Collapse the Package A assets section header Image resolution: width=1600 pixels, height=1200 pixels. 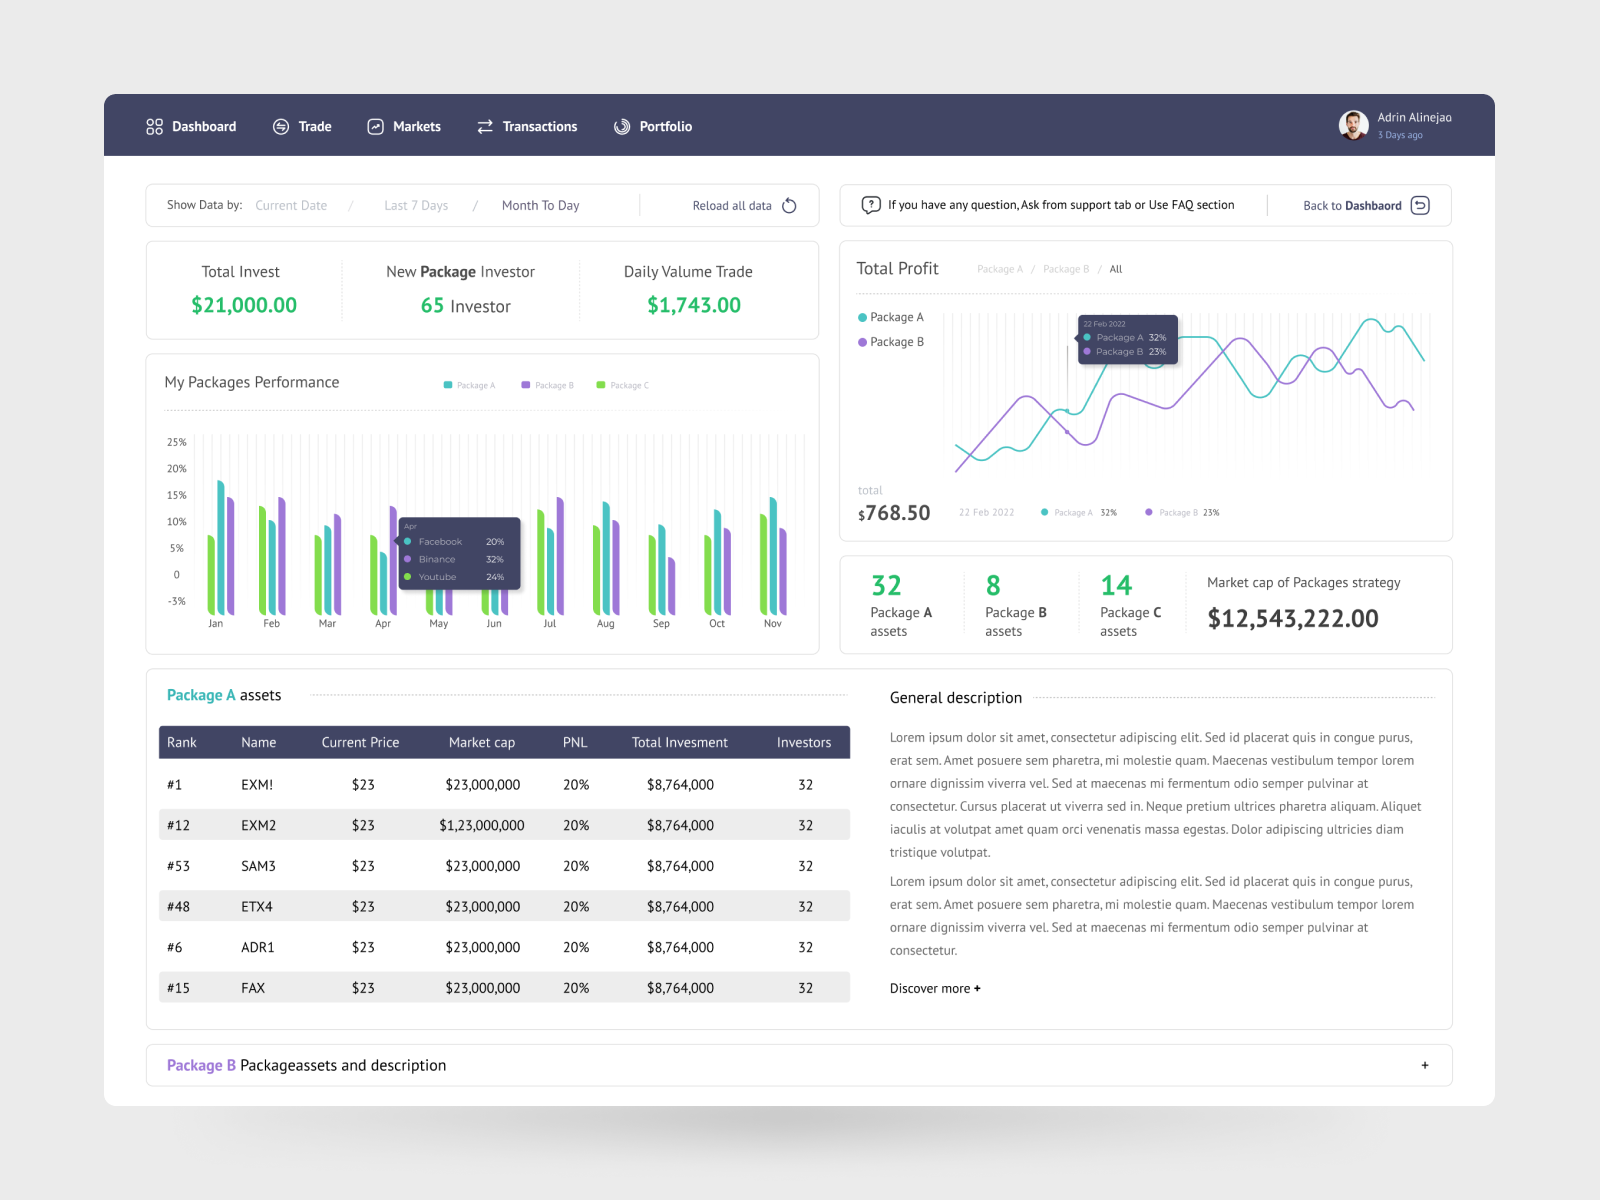[x=224, y=694]
